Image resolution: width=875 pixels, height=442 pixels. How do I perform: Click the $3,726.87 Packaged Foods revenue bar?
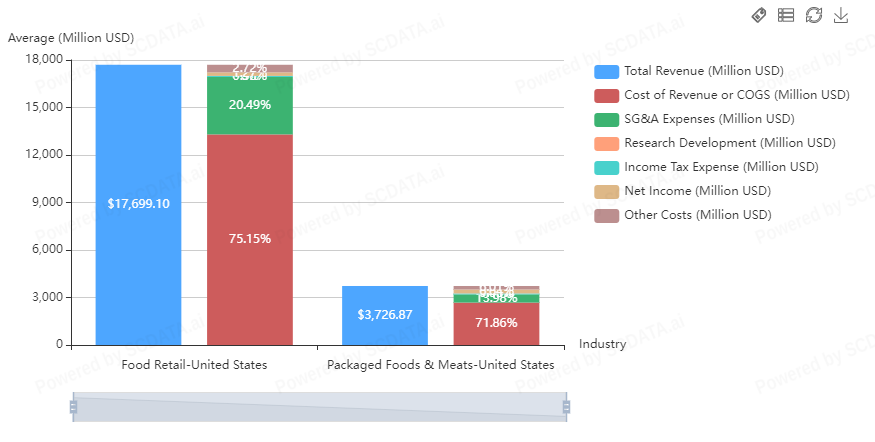pyautogui.click(x=385, y=316)
